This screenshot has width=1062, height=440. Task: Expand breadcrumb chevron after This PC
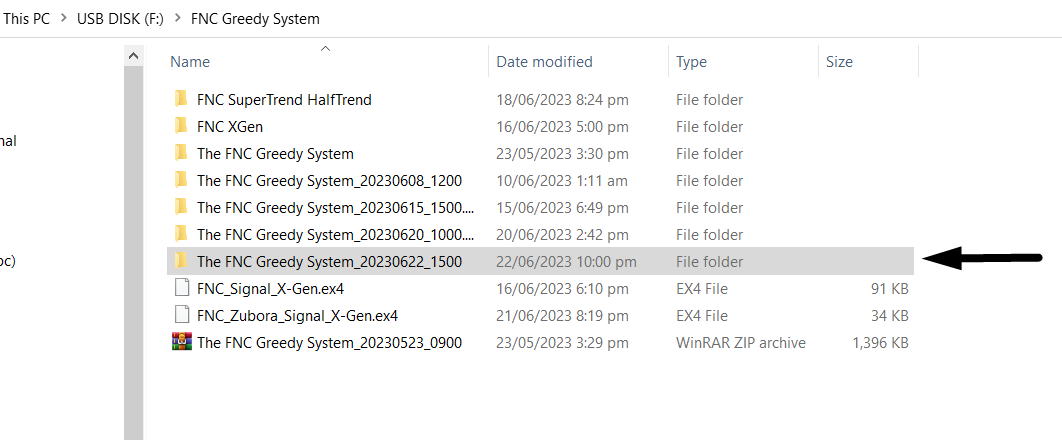[62, 19]
